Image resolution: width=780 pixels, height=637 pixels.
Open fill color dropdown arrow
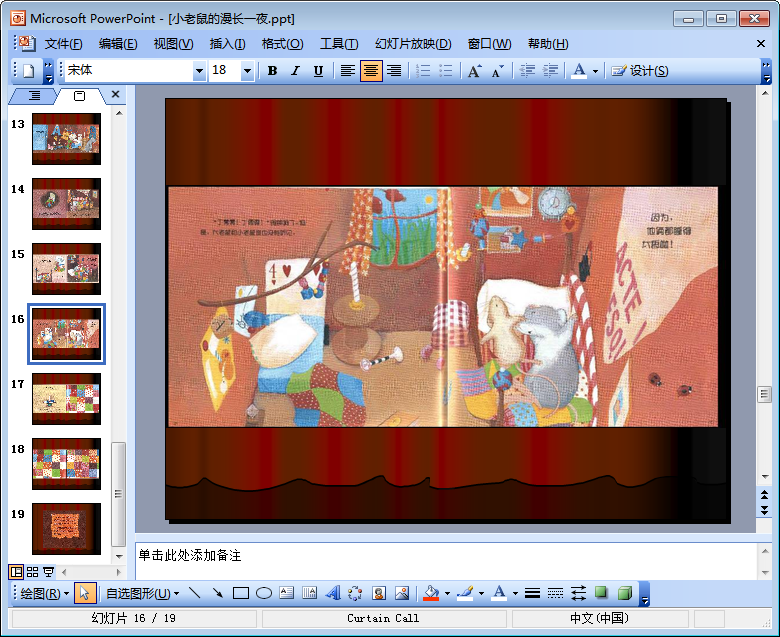447,593
